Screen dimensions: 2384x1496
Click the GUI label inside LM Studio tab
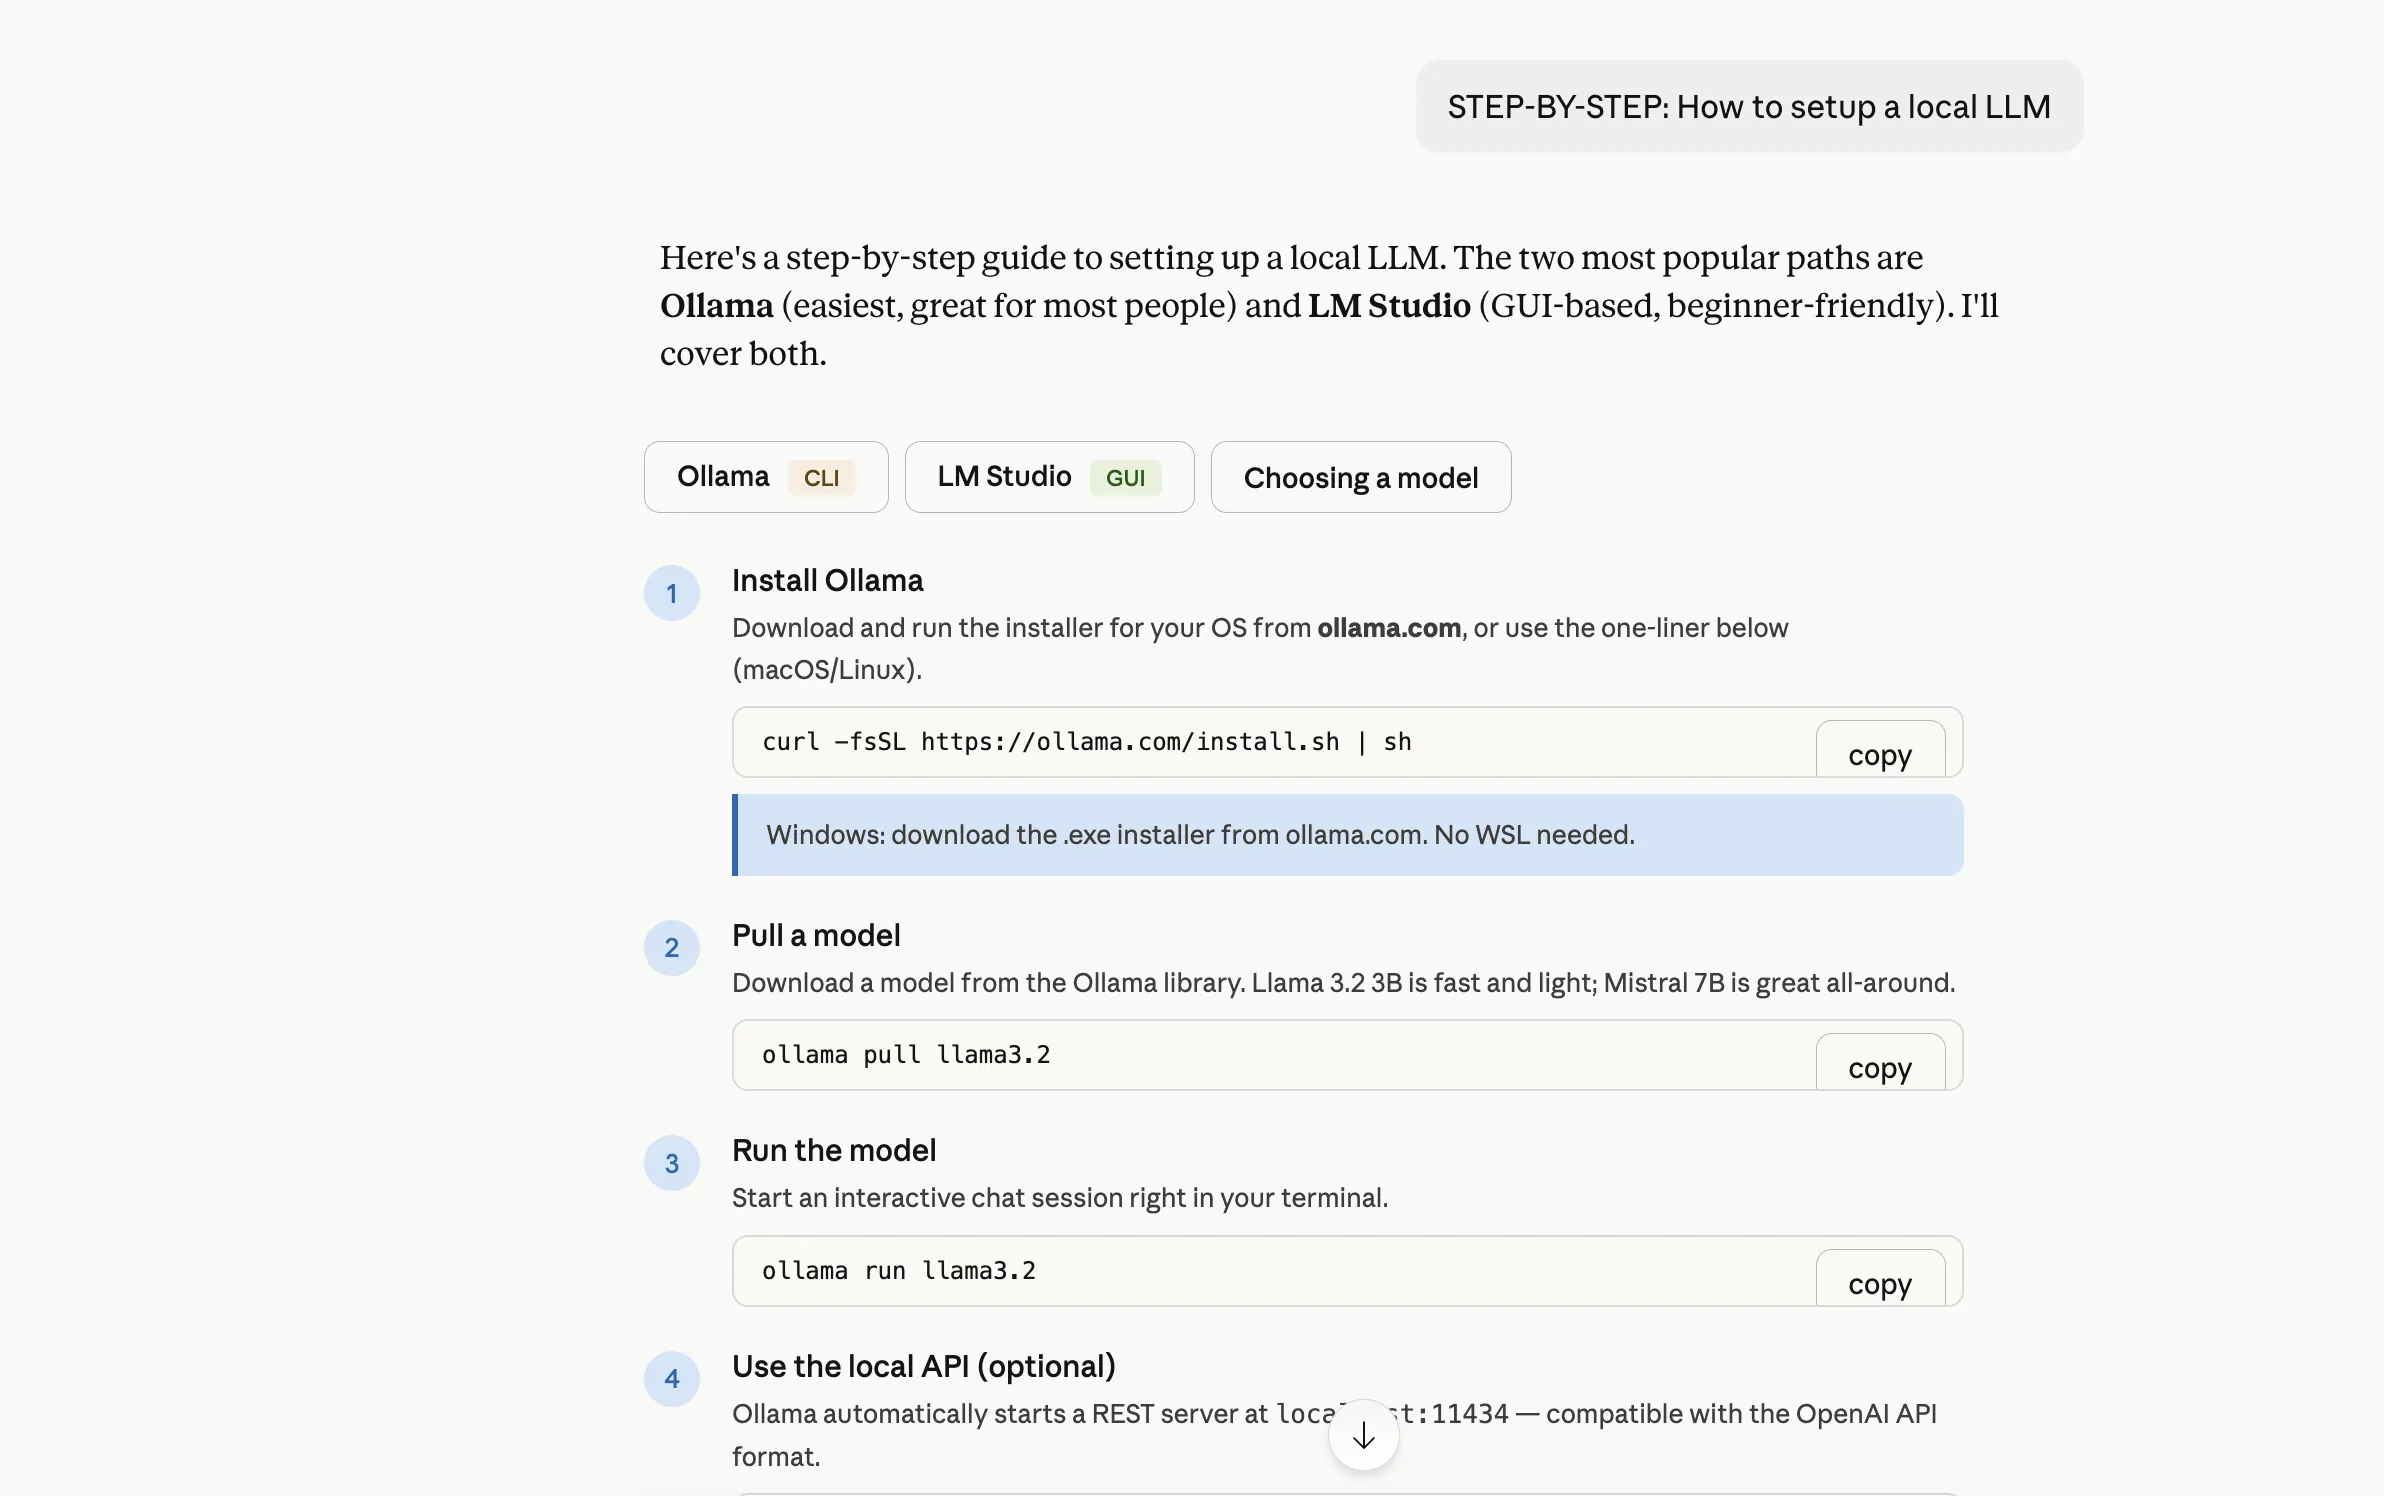click(x=1124, y=479)
